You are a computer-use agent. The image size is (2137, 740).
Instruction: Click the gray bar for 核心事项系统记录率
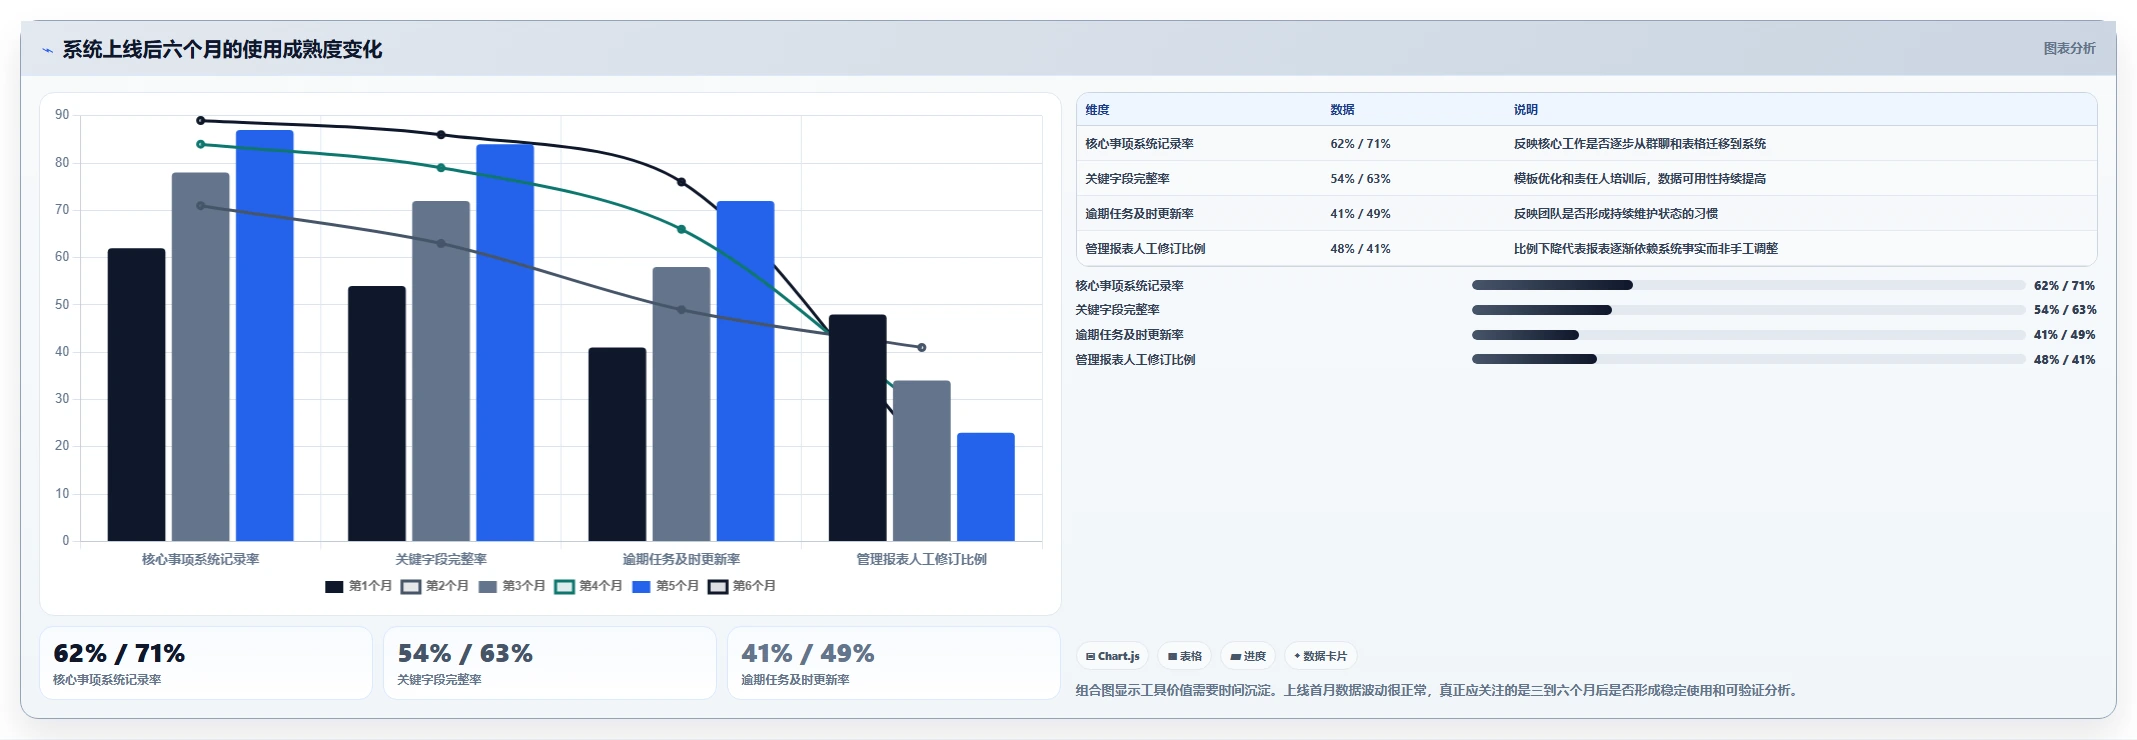pos(200,357)
